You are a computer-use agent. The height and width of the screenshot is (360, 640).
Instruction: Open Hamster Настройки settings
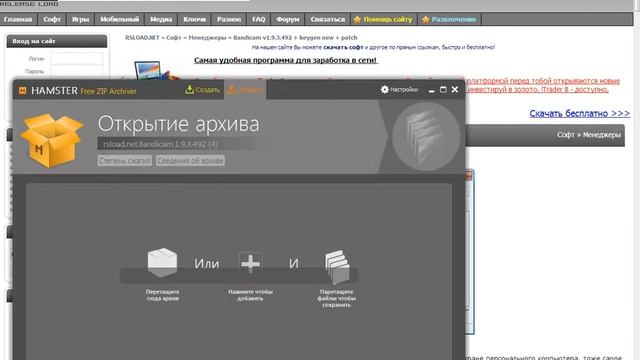399,89
